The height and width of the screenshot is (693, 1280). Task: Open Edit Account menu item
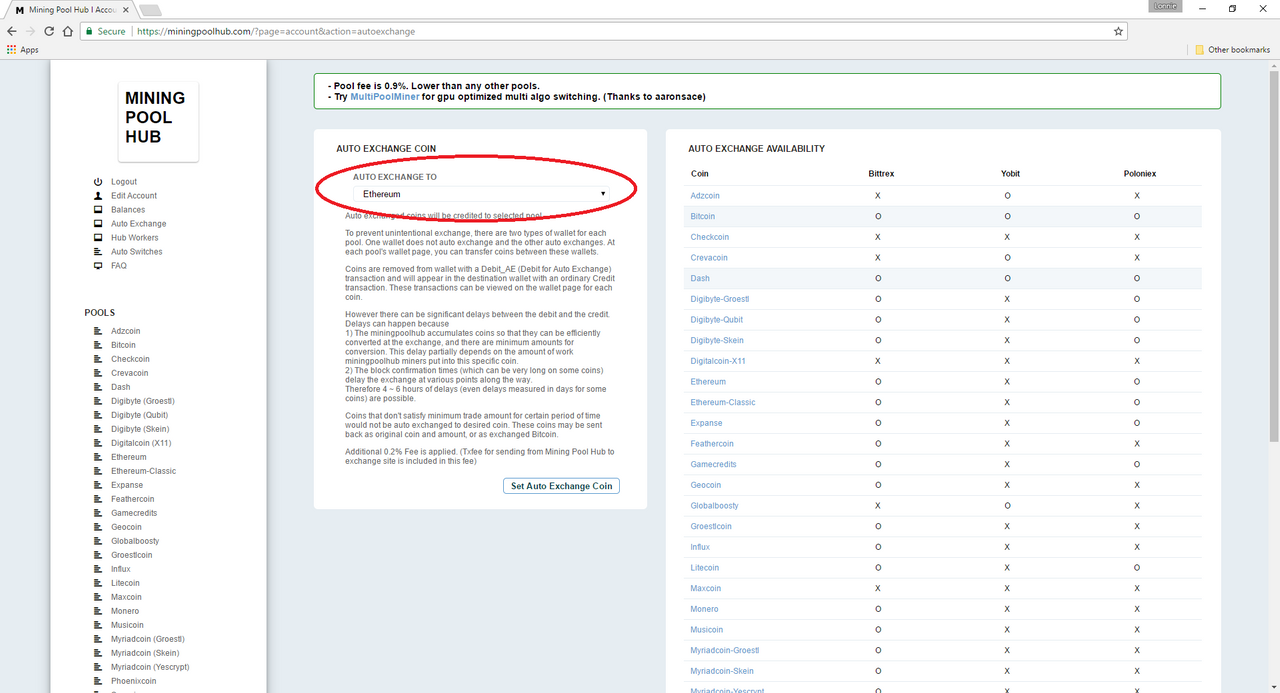tap(134, 196)
